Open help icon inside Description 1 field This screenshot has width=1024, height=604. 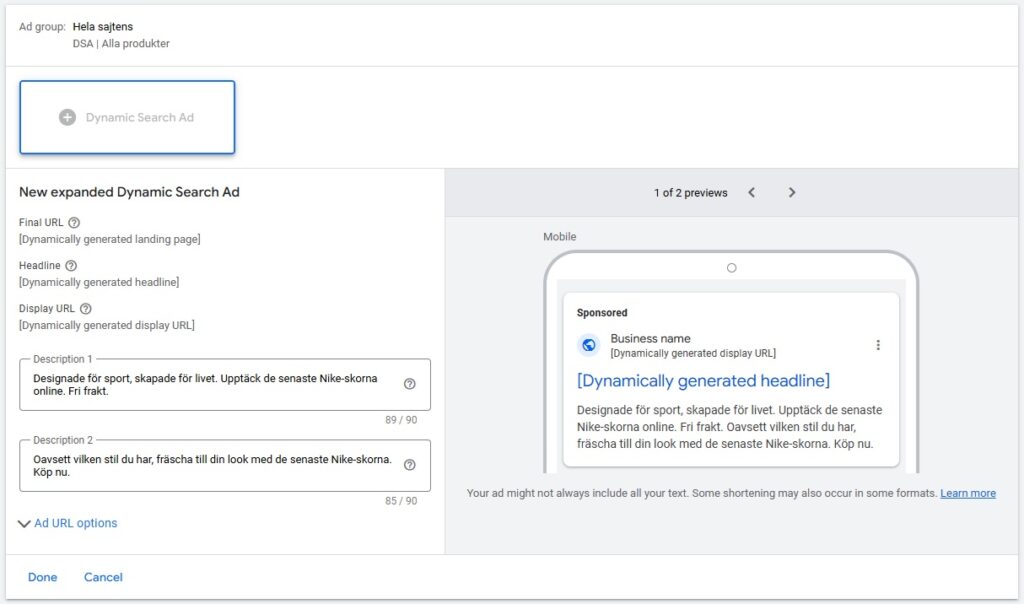pyautogui.click(x=409, y=384)
